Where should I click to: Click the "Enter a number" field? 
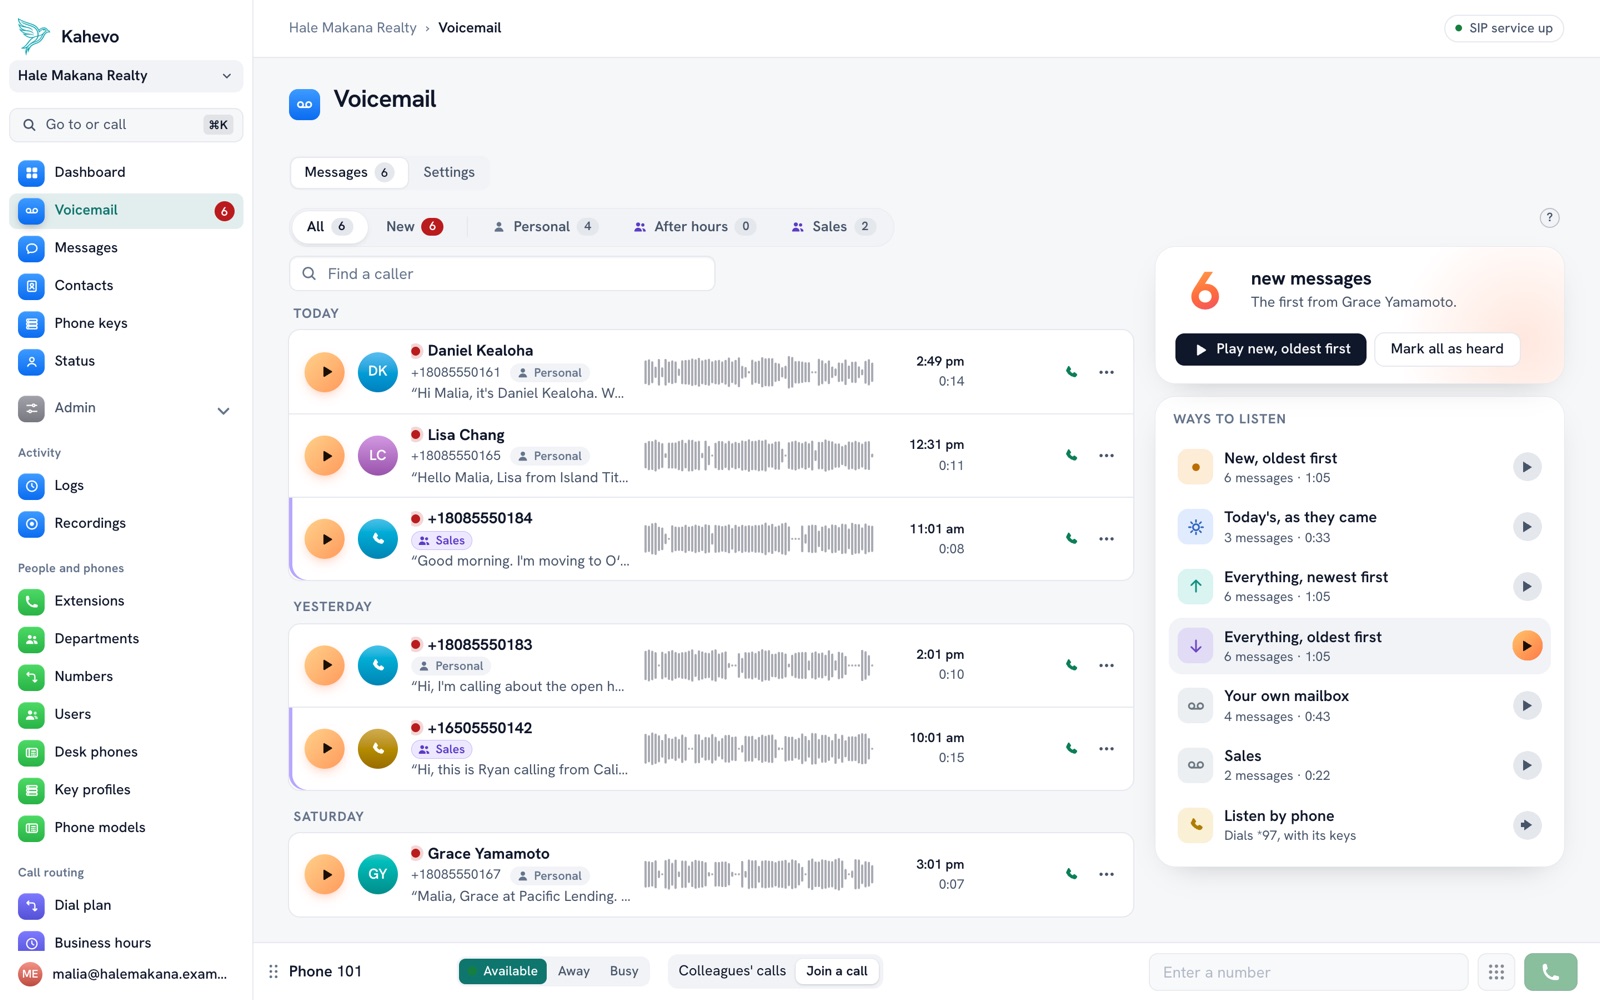pos(1308,972)
